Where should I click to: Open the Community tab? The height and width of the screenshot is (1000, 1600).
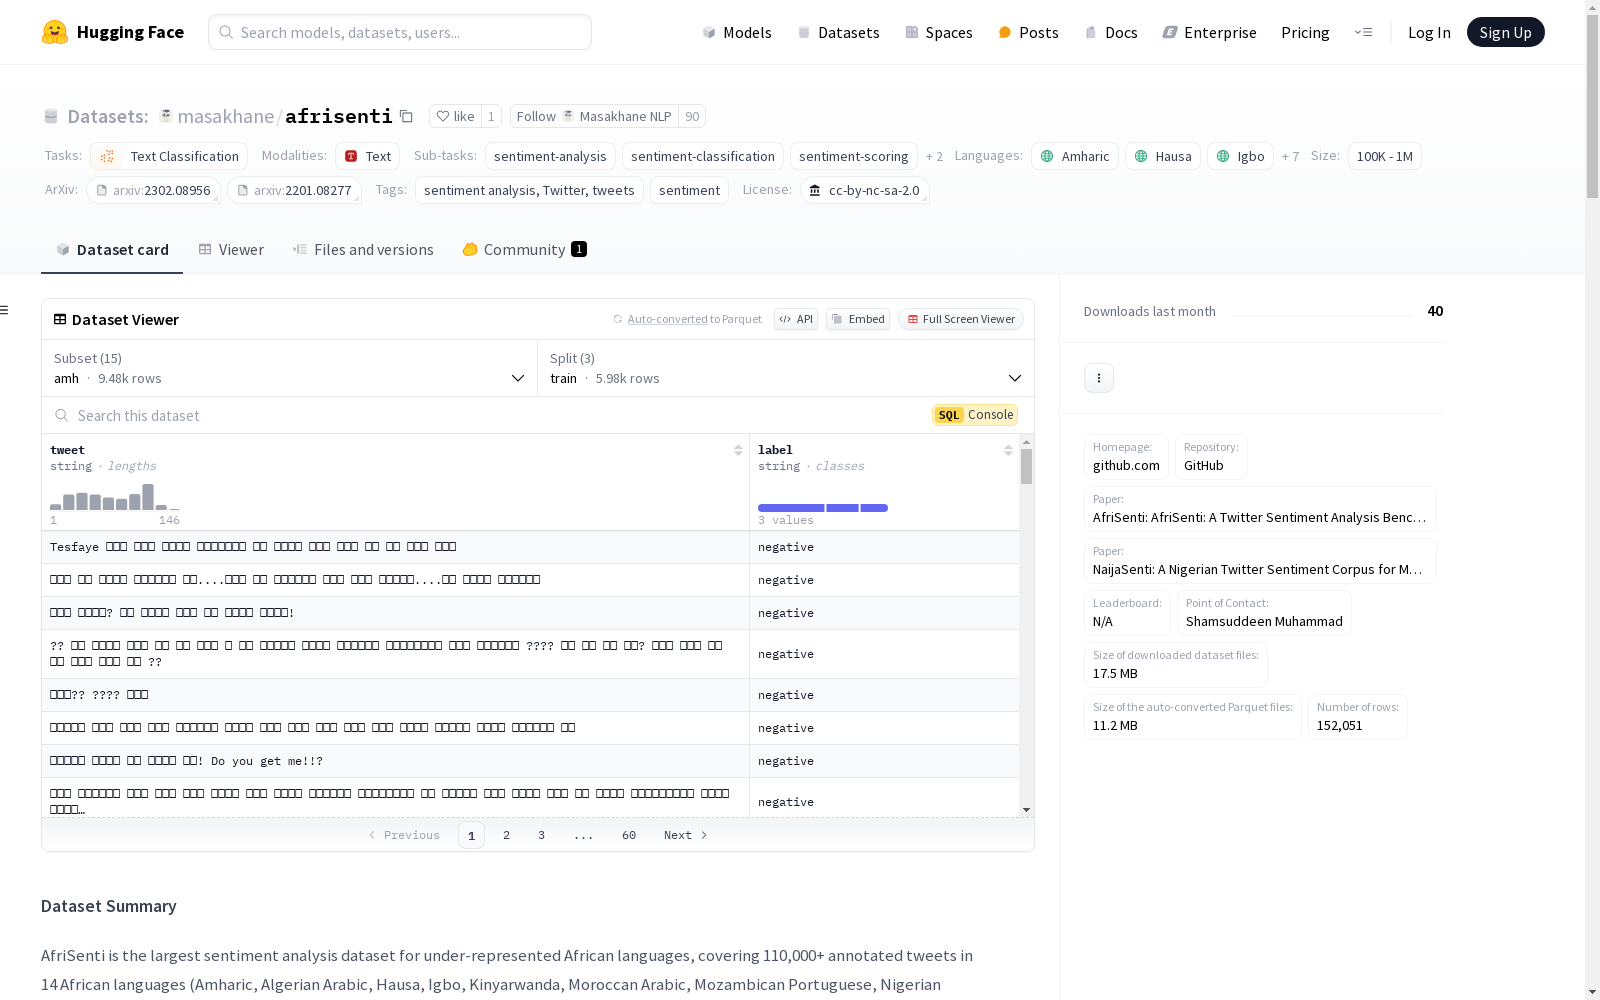coord(524,250)
